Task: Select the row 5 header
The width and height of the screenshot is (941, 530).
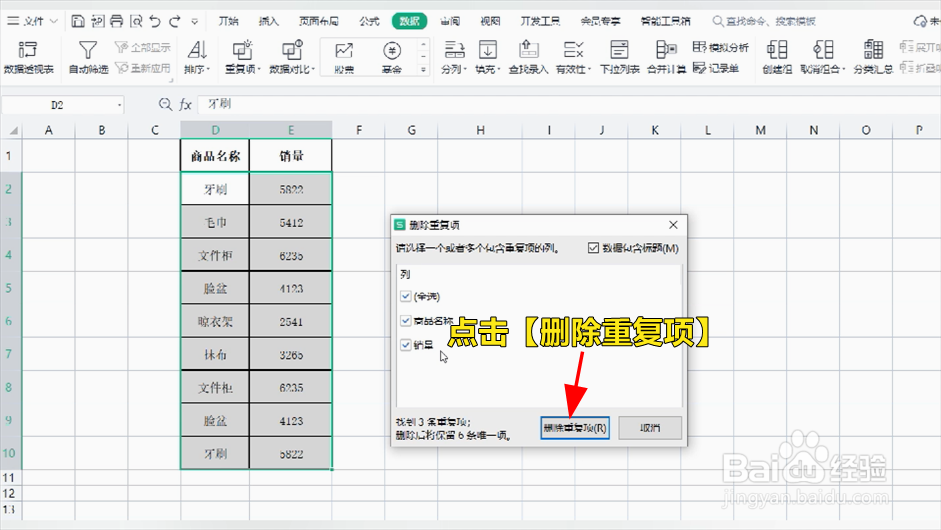Action: pyautogui.click(x=10, y=288)
